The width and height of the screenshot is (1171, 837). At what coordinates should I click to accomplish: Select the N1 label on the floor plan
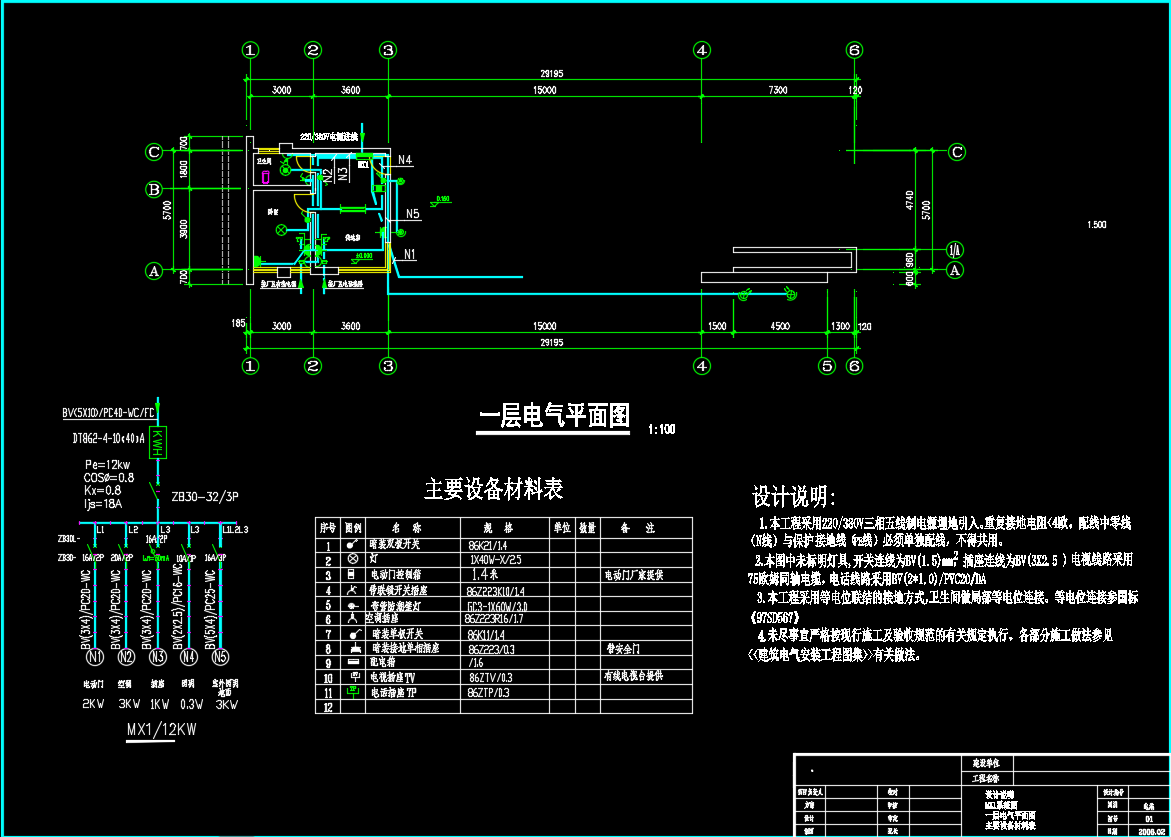point(409,255)
